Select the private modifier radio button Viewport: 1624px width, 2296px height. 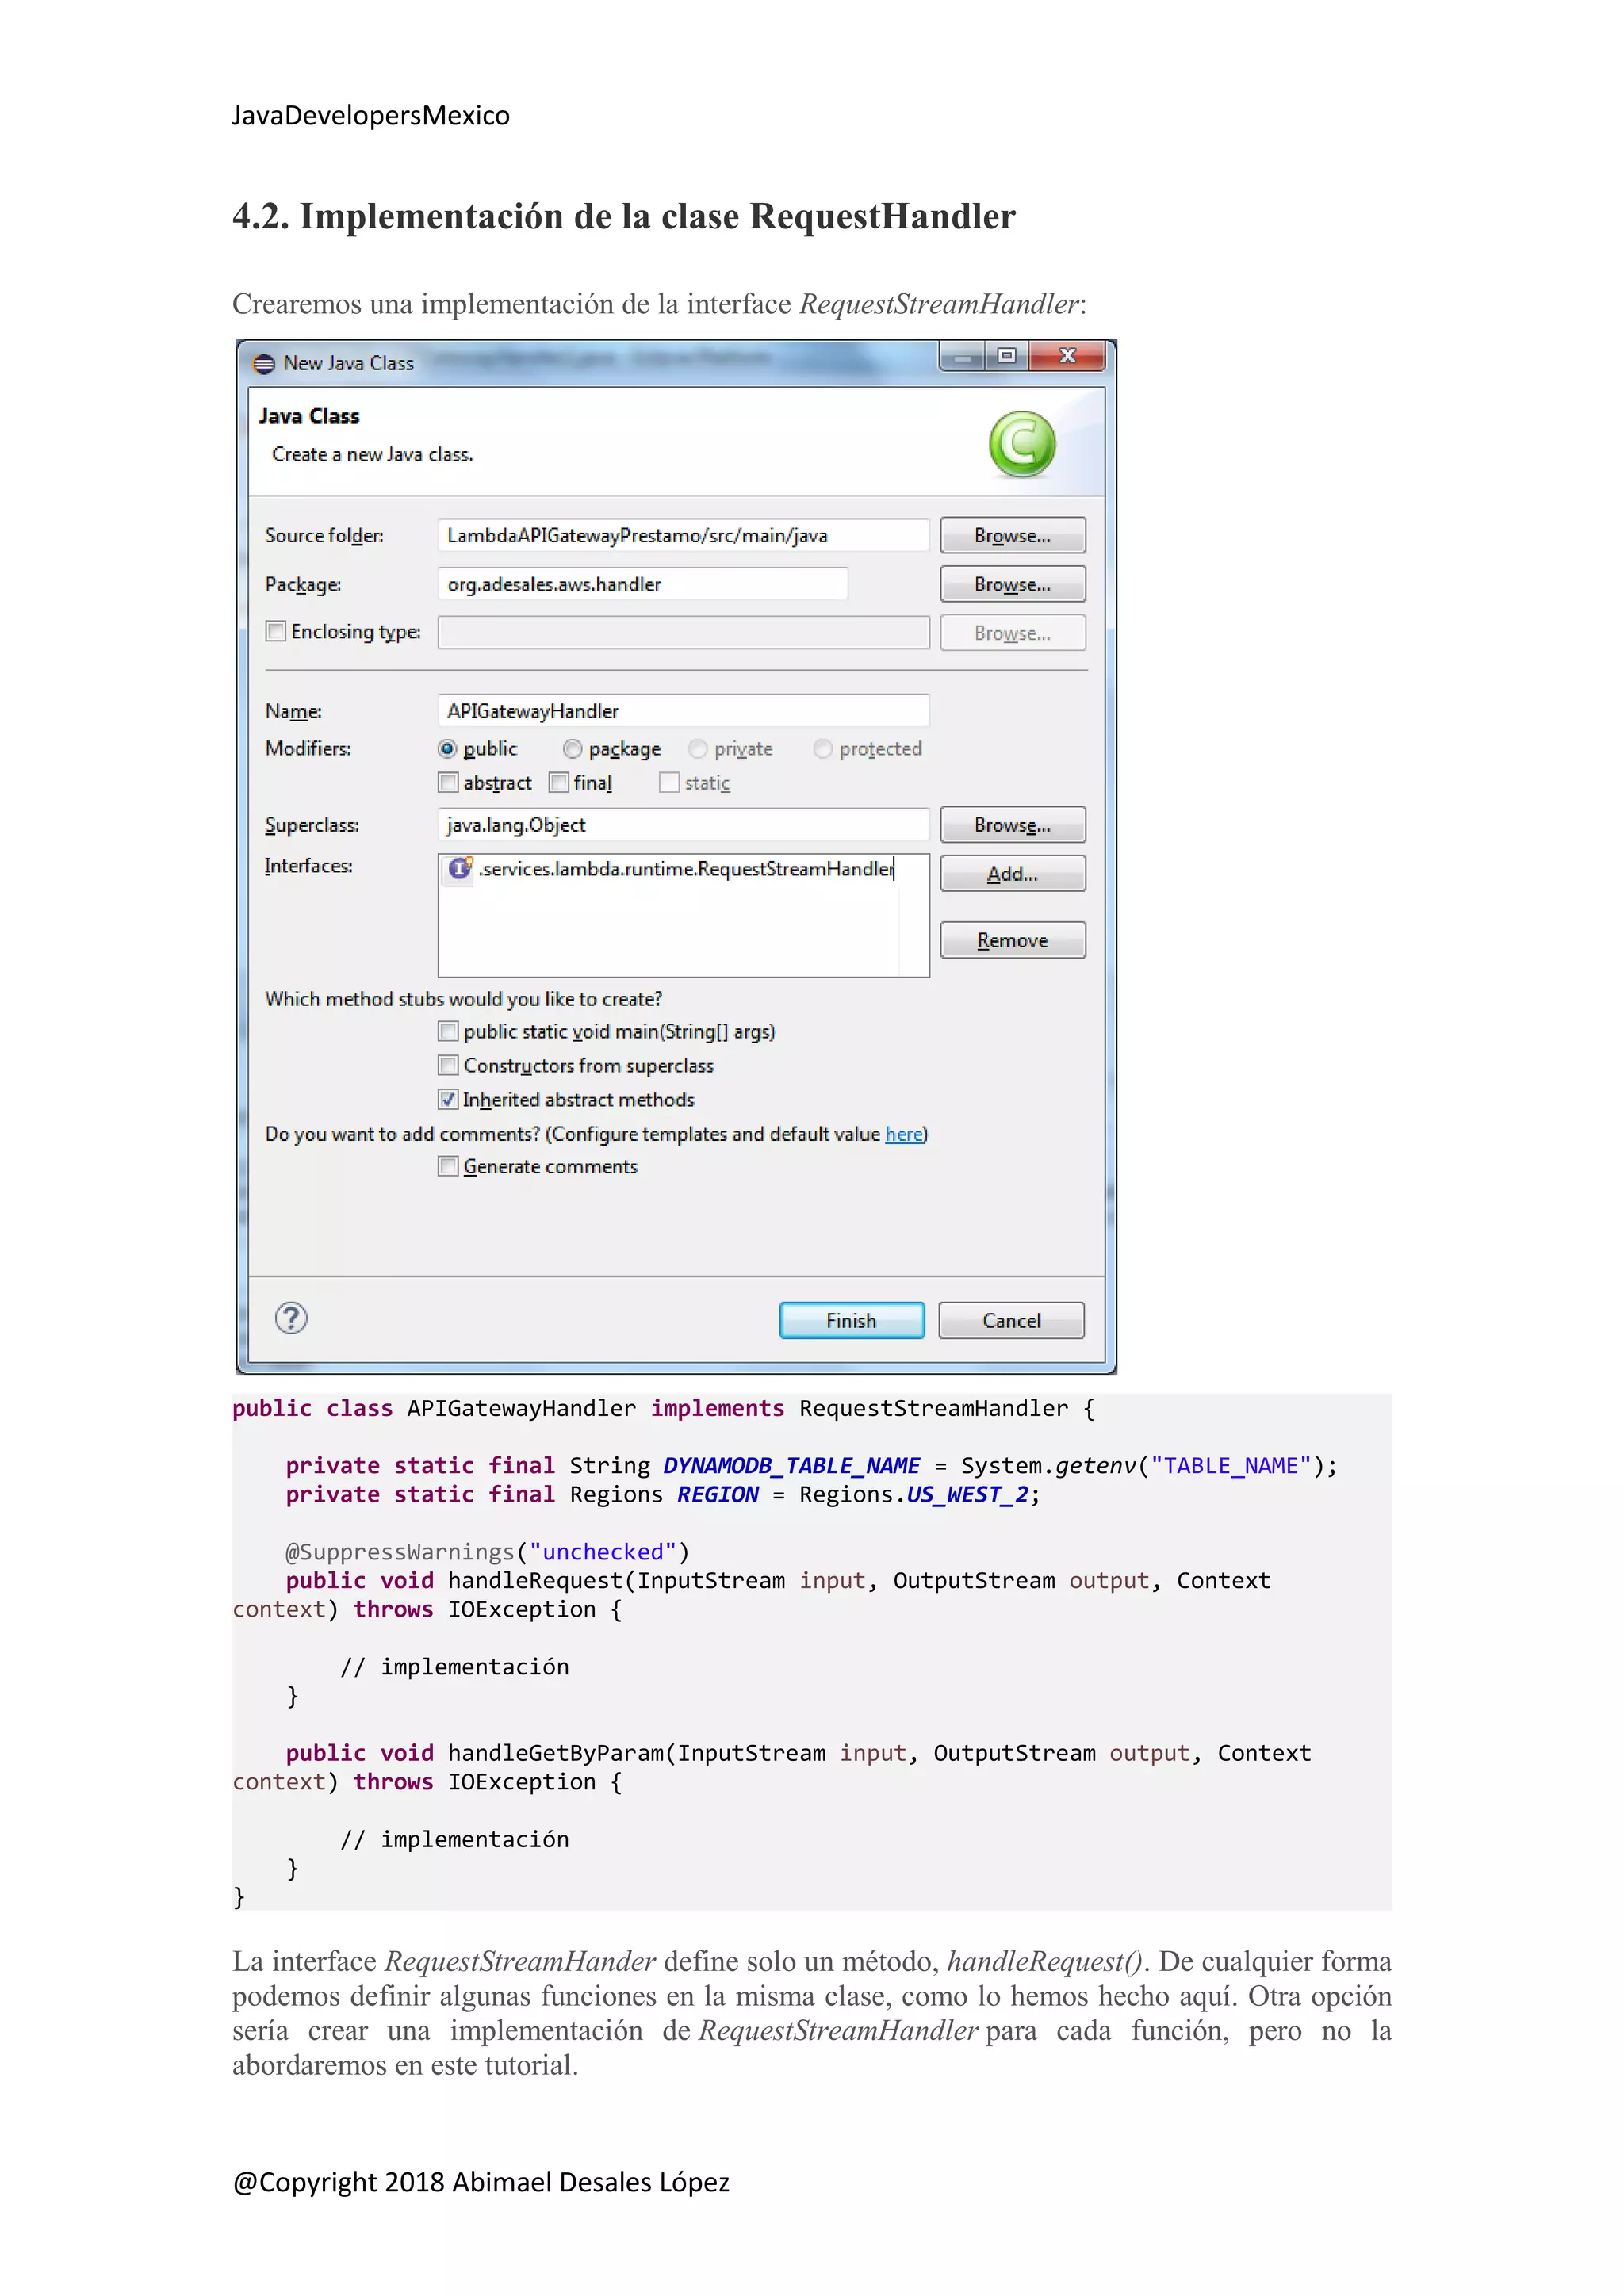click(698, 749)
